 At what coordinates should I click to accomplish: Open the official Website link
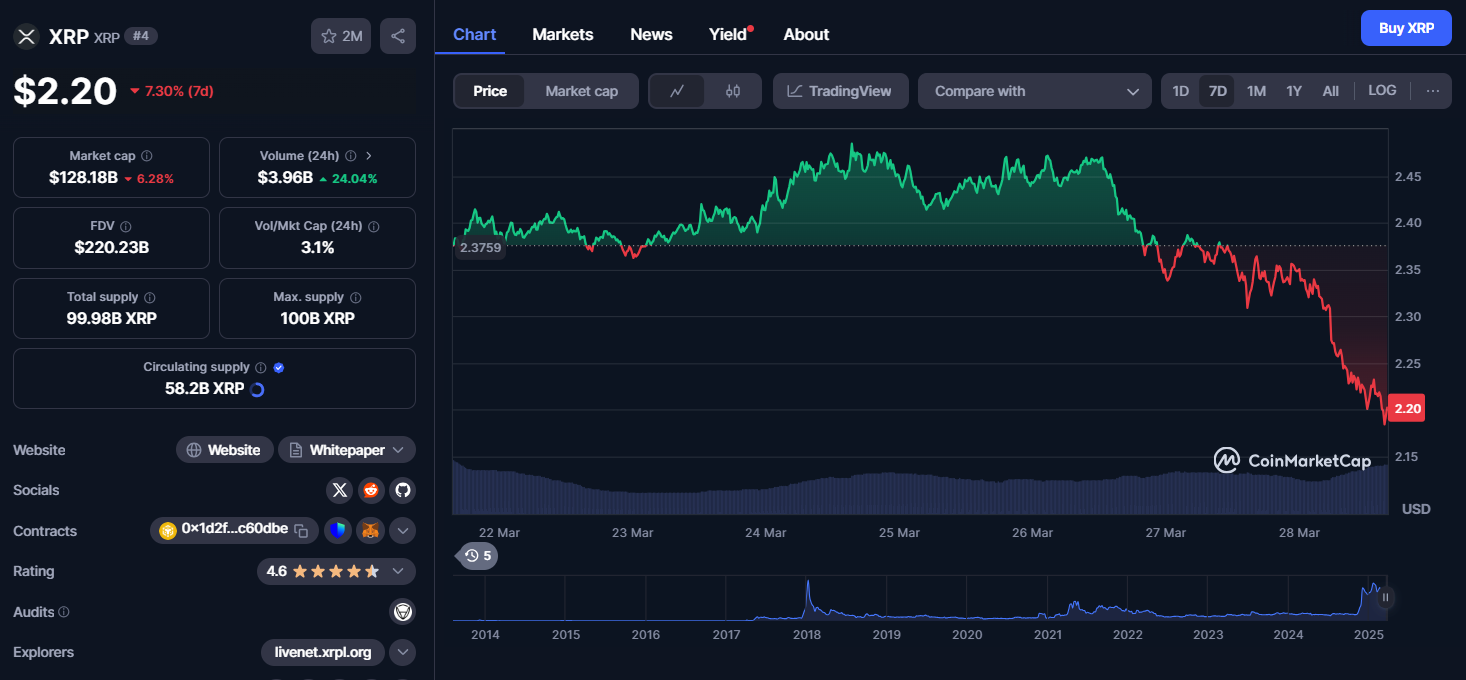pyautogui.click(x=224, y=450)
